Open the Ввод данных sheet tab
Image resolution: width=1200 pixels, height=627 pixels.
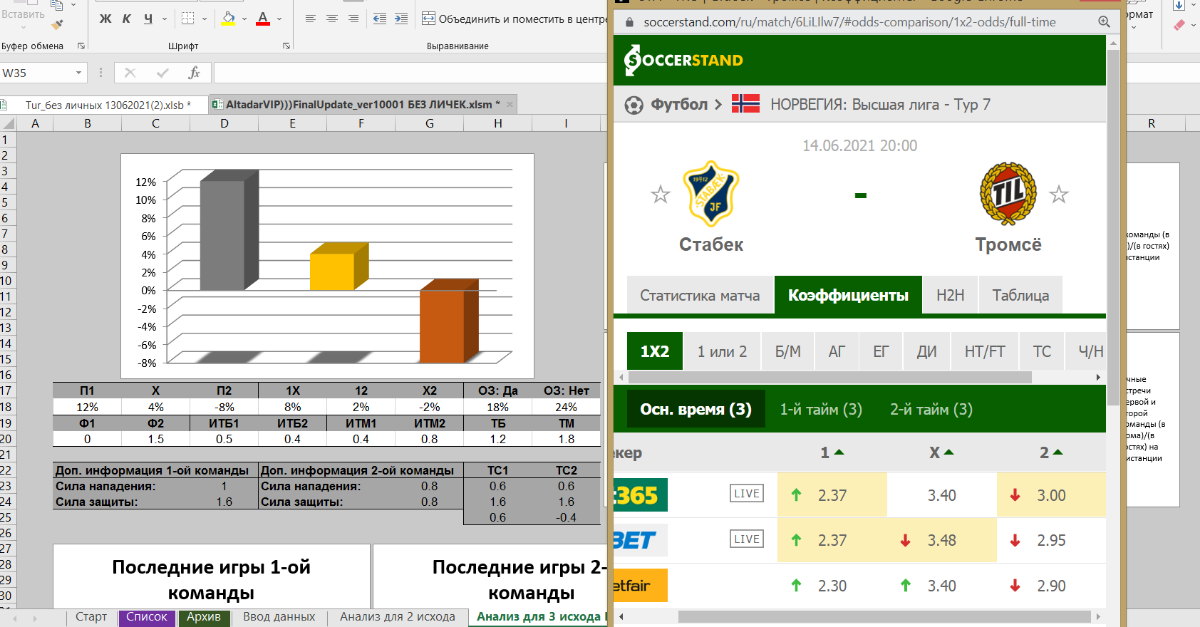(x=279, y=617)
